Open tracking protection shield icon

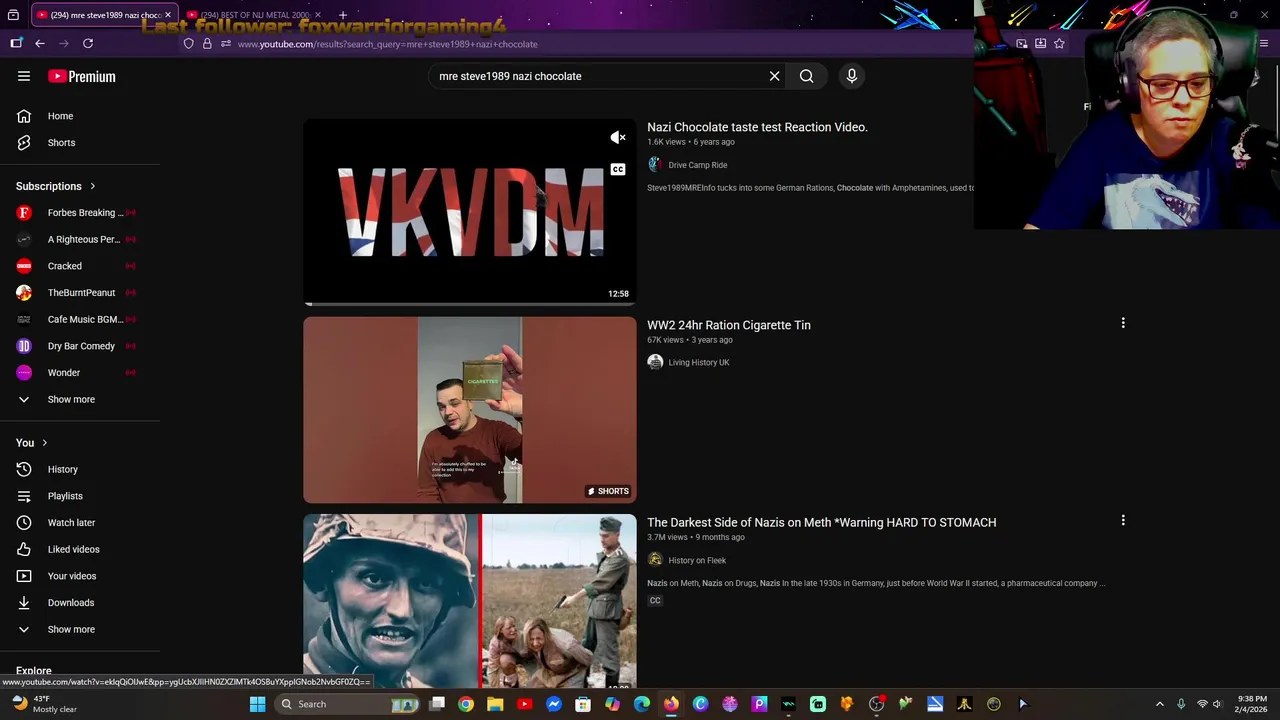[188, 44]
